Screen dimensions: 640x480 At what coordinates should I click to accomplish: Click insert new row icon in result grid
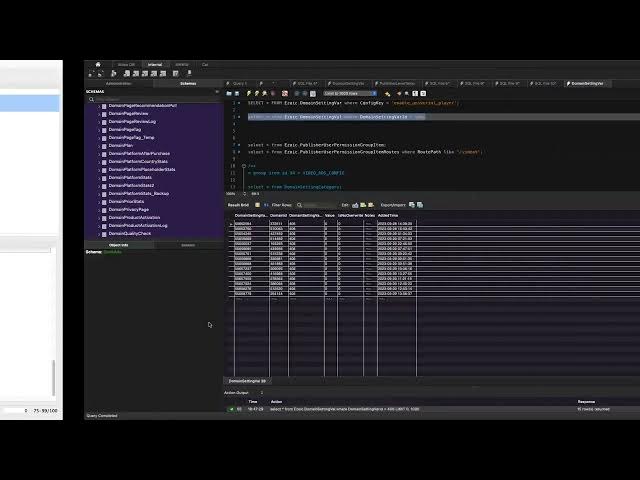[363, 205]
